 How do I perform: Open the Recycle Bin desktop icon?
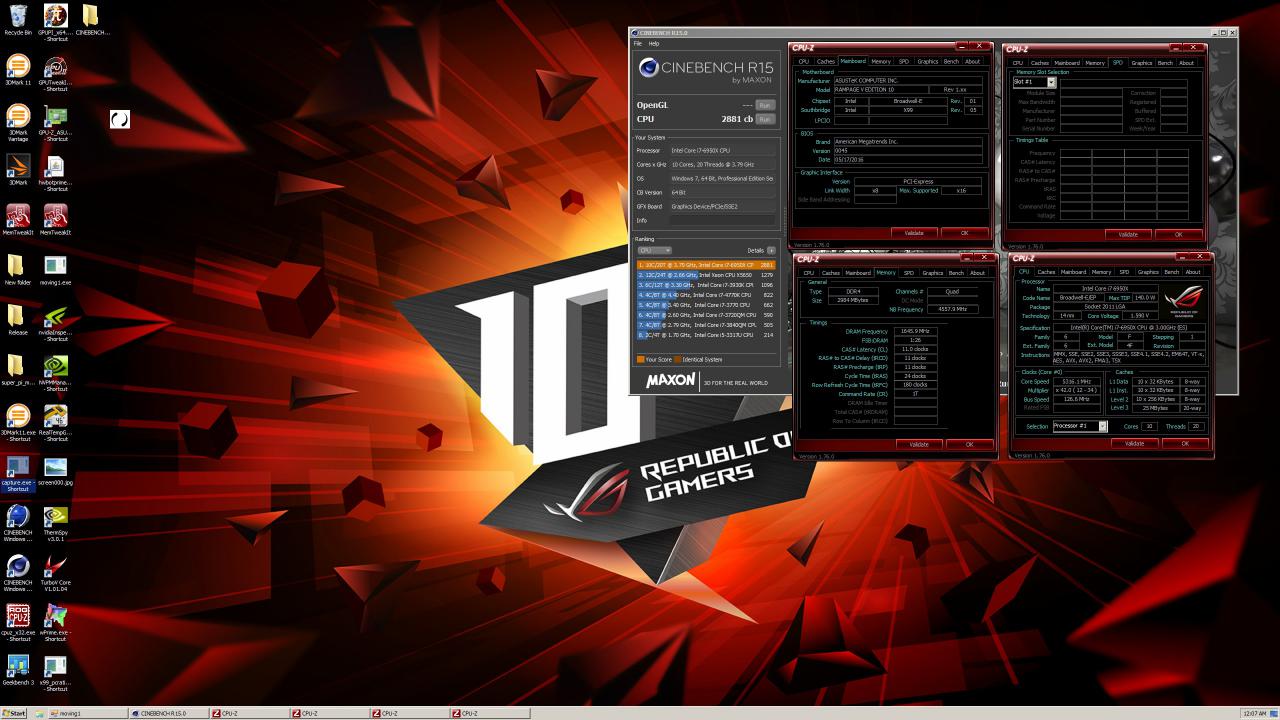click(x=17, y=20)
